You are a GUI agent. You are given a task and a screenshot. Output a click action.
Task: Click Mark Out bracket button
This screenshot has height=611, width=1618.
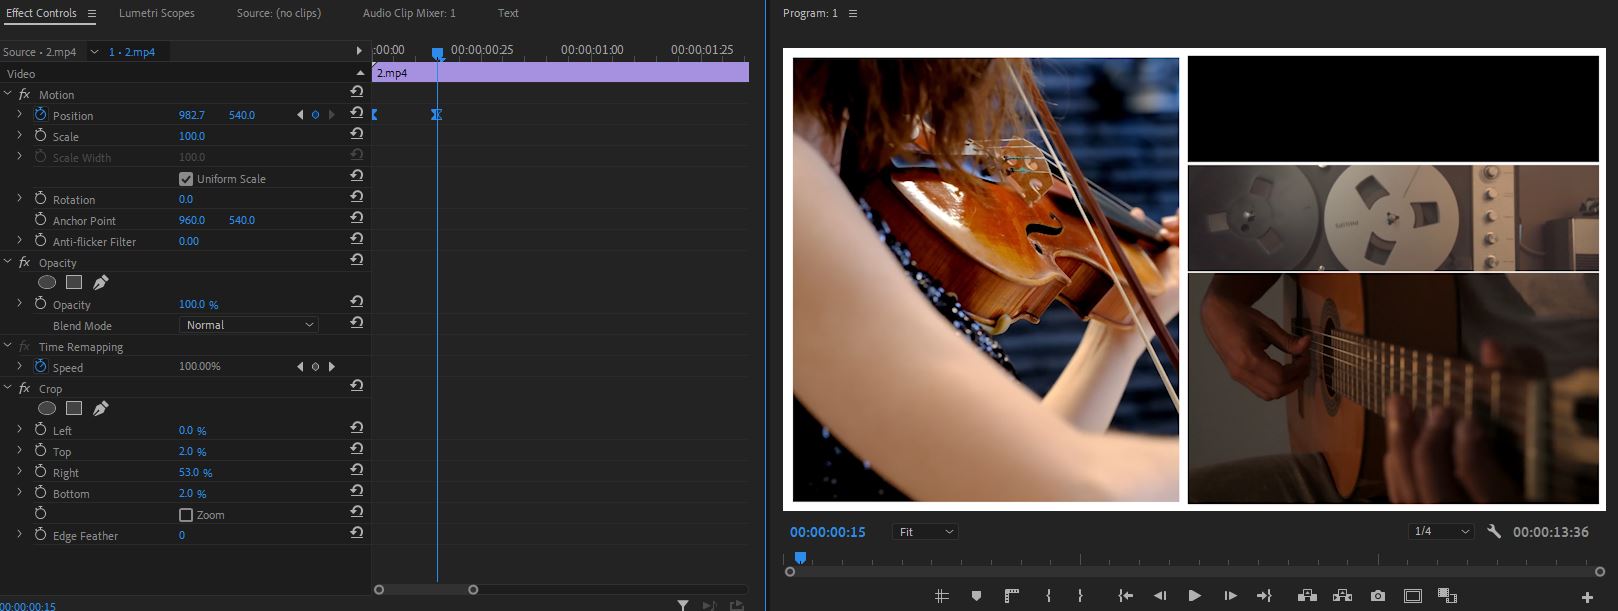click(1080, 596)
